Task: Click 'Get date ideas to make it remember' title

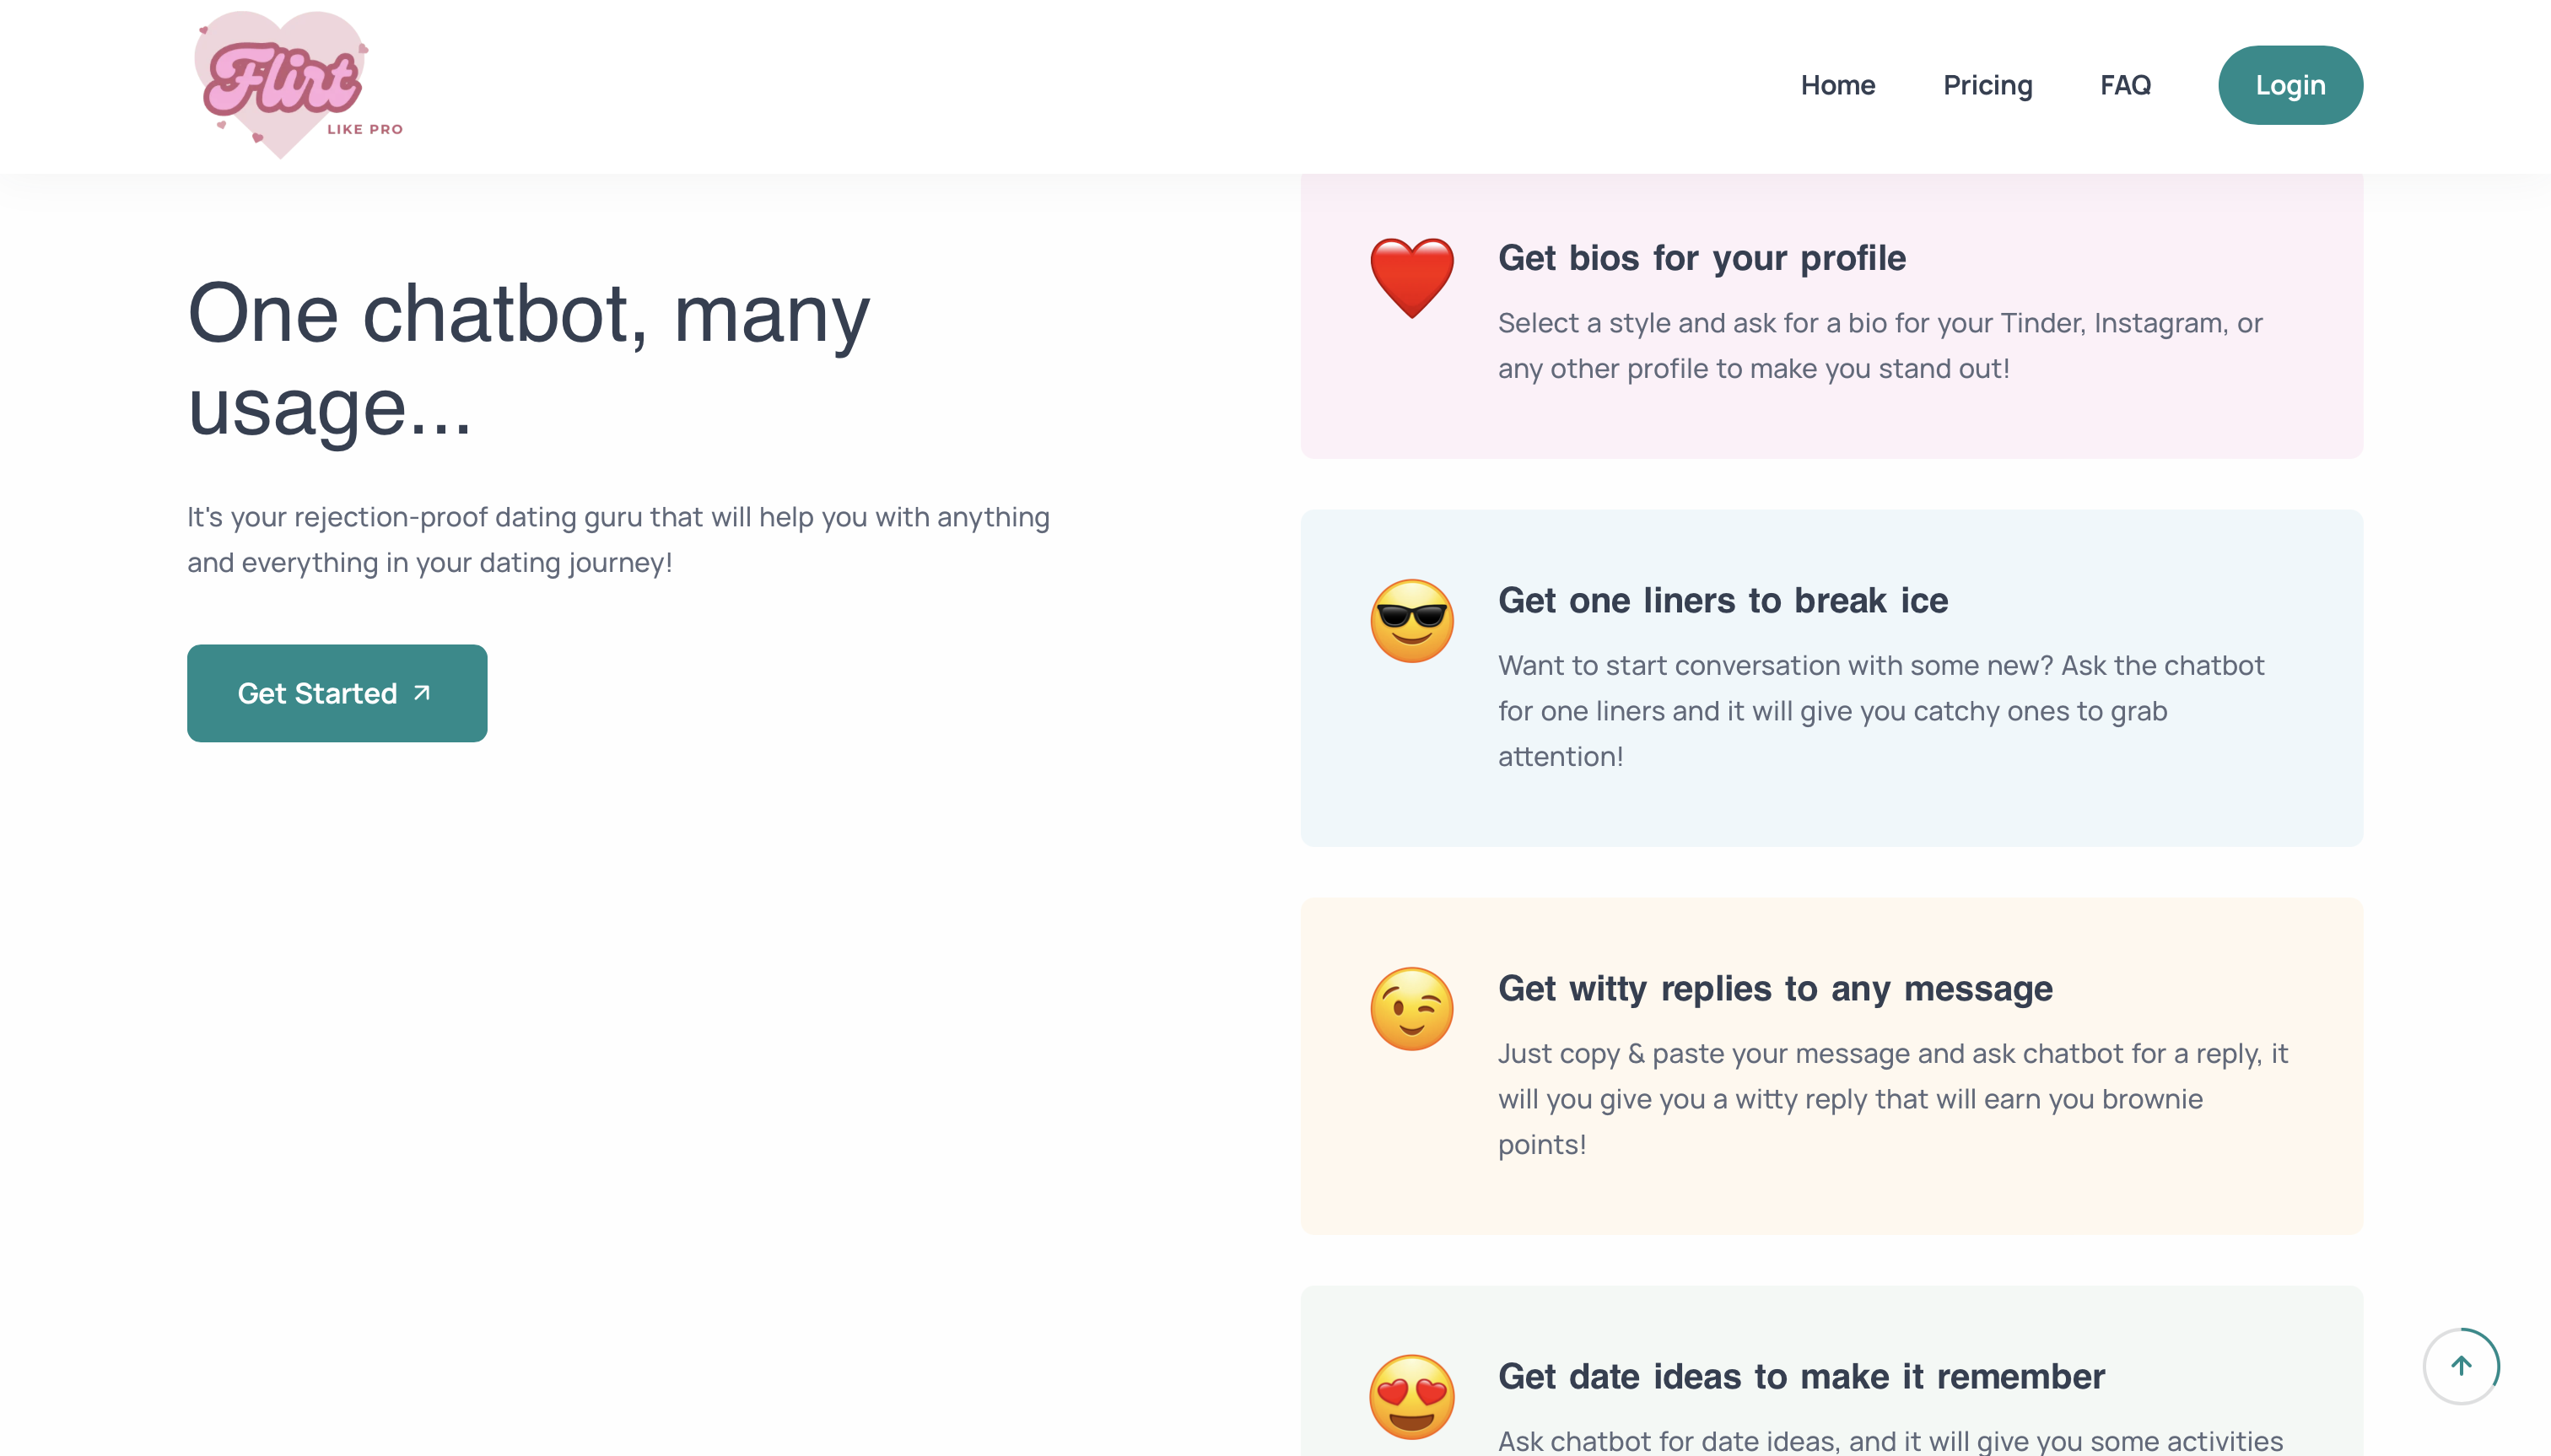Action: pyautogui.click(x=1800, y=1376)
